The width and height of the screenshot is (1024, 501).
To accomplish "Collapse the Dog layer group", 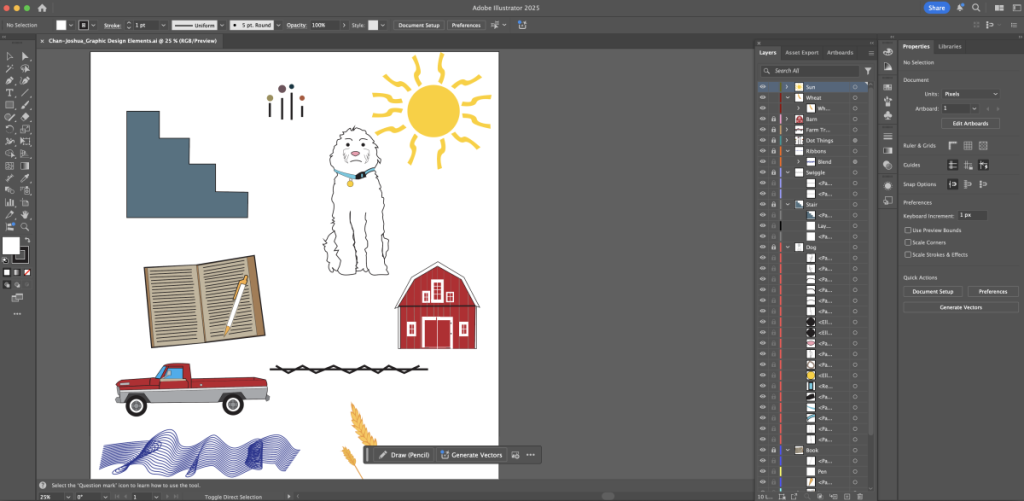I will [787, 246].
